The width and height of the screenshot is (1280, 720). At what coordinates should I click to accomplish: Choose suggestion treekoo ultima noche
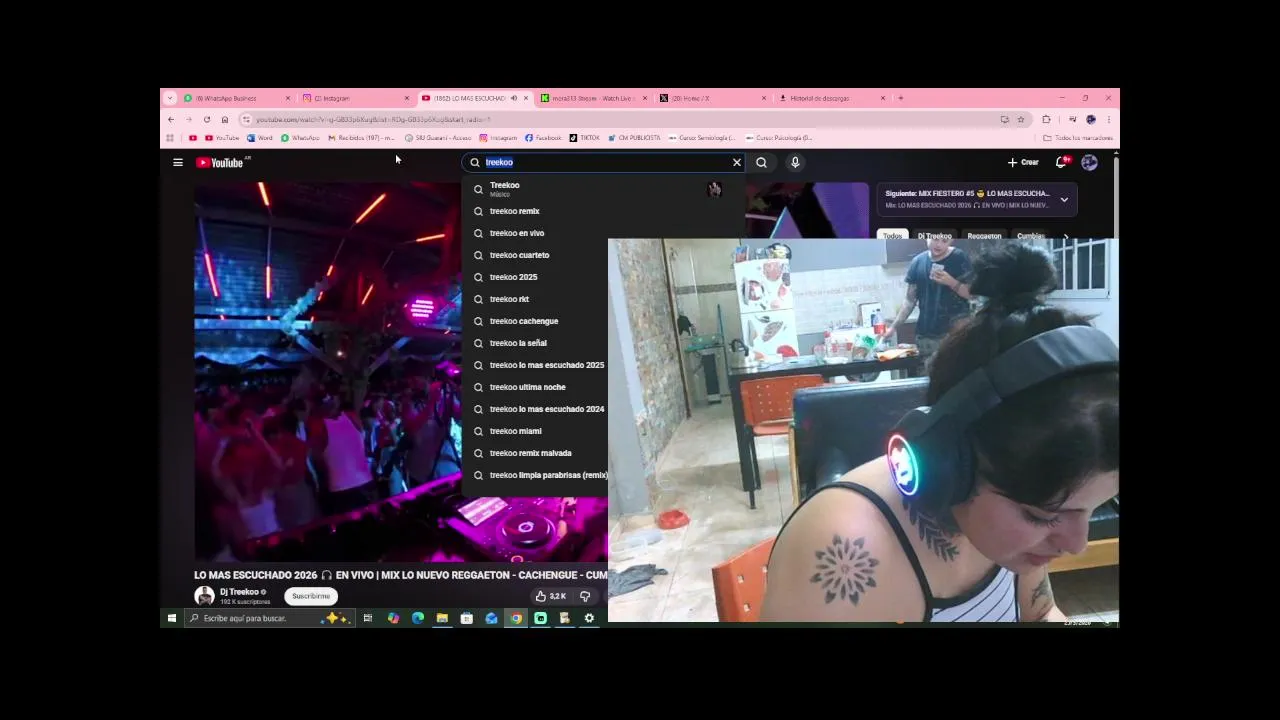[x=535, y=387]
